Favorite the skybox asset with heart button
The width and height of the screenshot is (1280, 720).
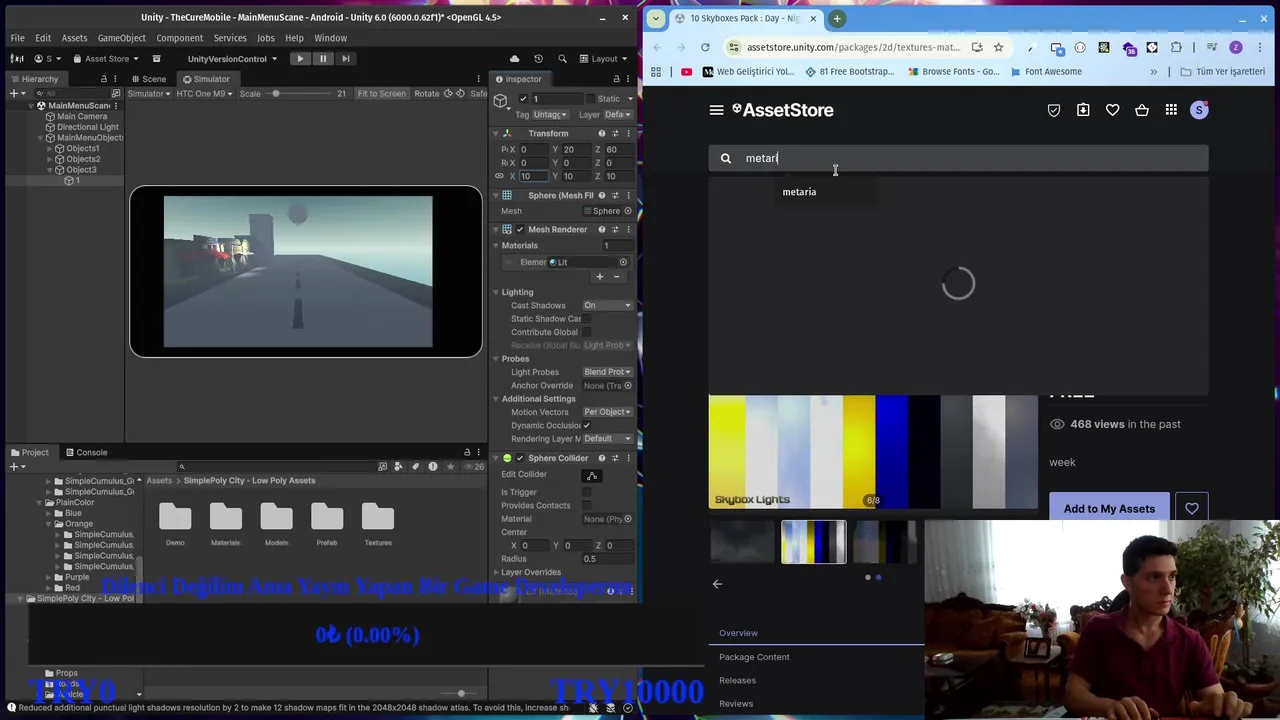(1191, 508)
